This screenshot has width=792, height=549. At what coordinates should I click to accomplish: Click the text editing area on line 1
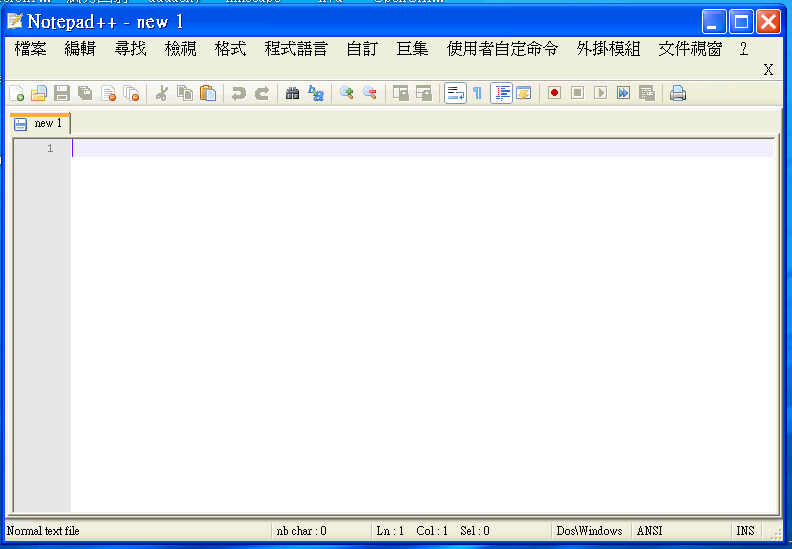(x=422, y=148)
